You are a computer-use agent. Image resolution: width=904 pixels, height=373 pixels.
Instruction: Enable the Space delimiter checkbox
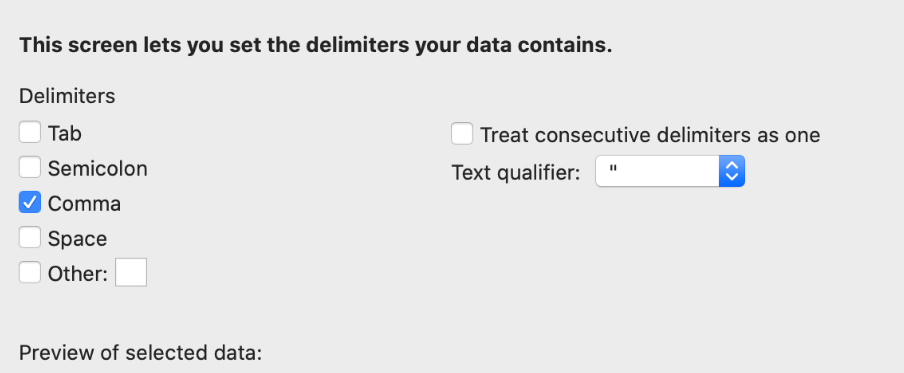tap(30, 238)
